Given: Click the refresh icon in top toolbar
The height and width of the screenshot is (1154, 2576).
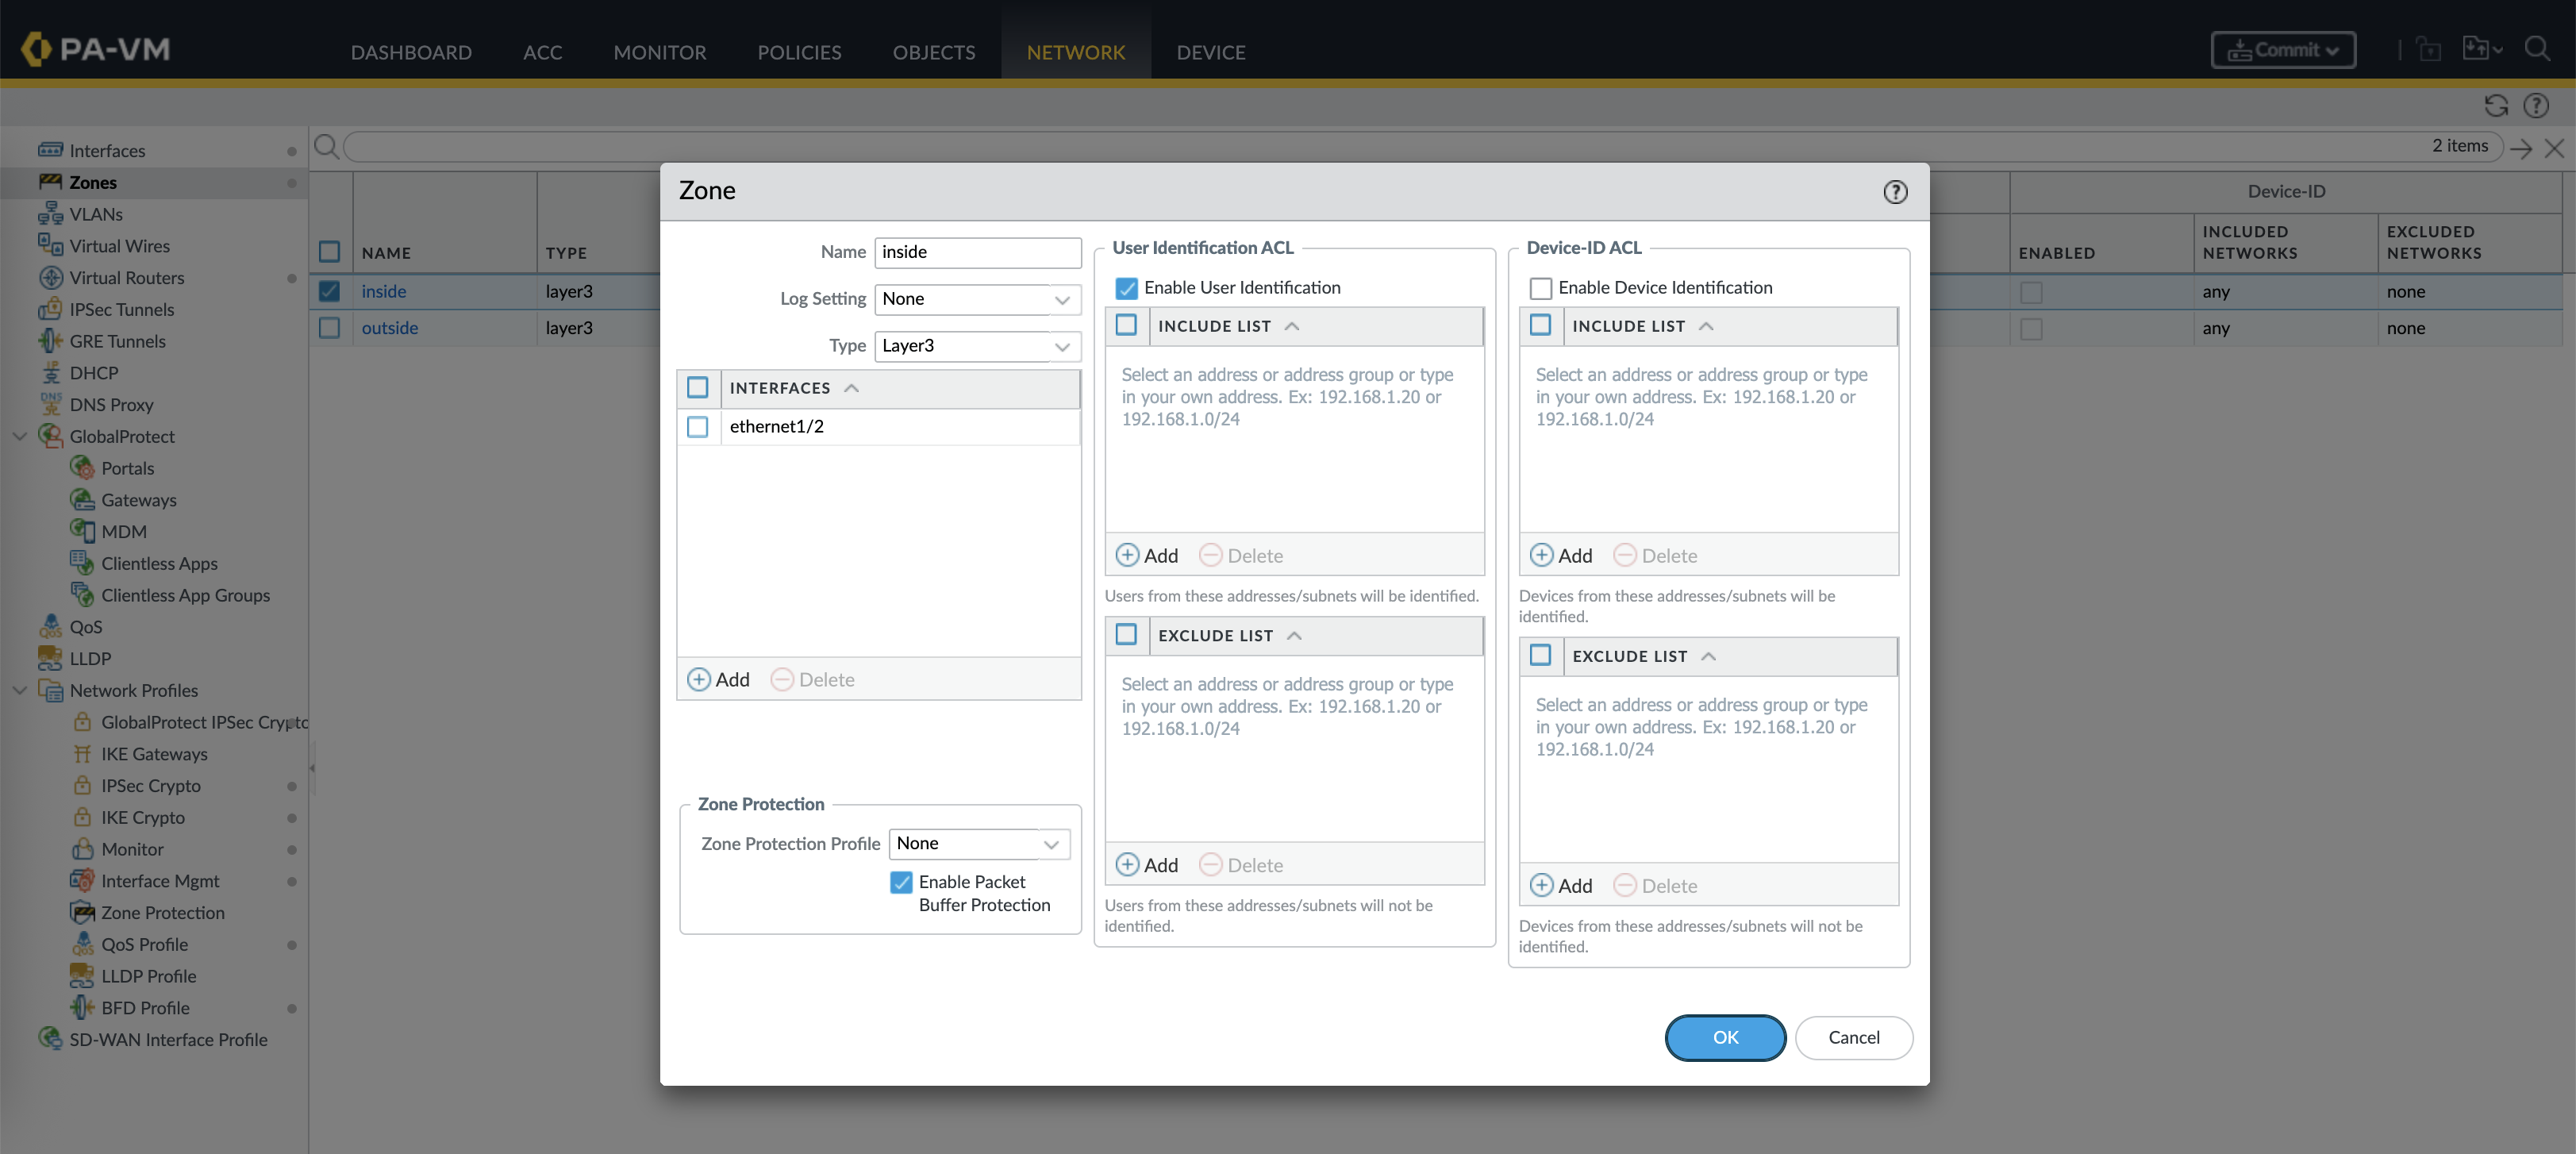Looking at the screenshot, I should point(2496,106).
